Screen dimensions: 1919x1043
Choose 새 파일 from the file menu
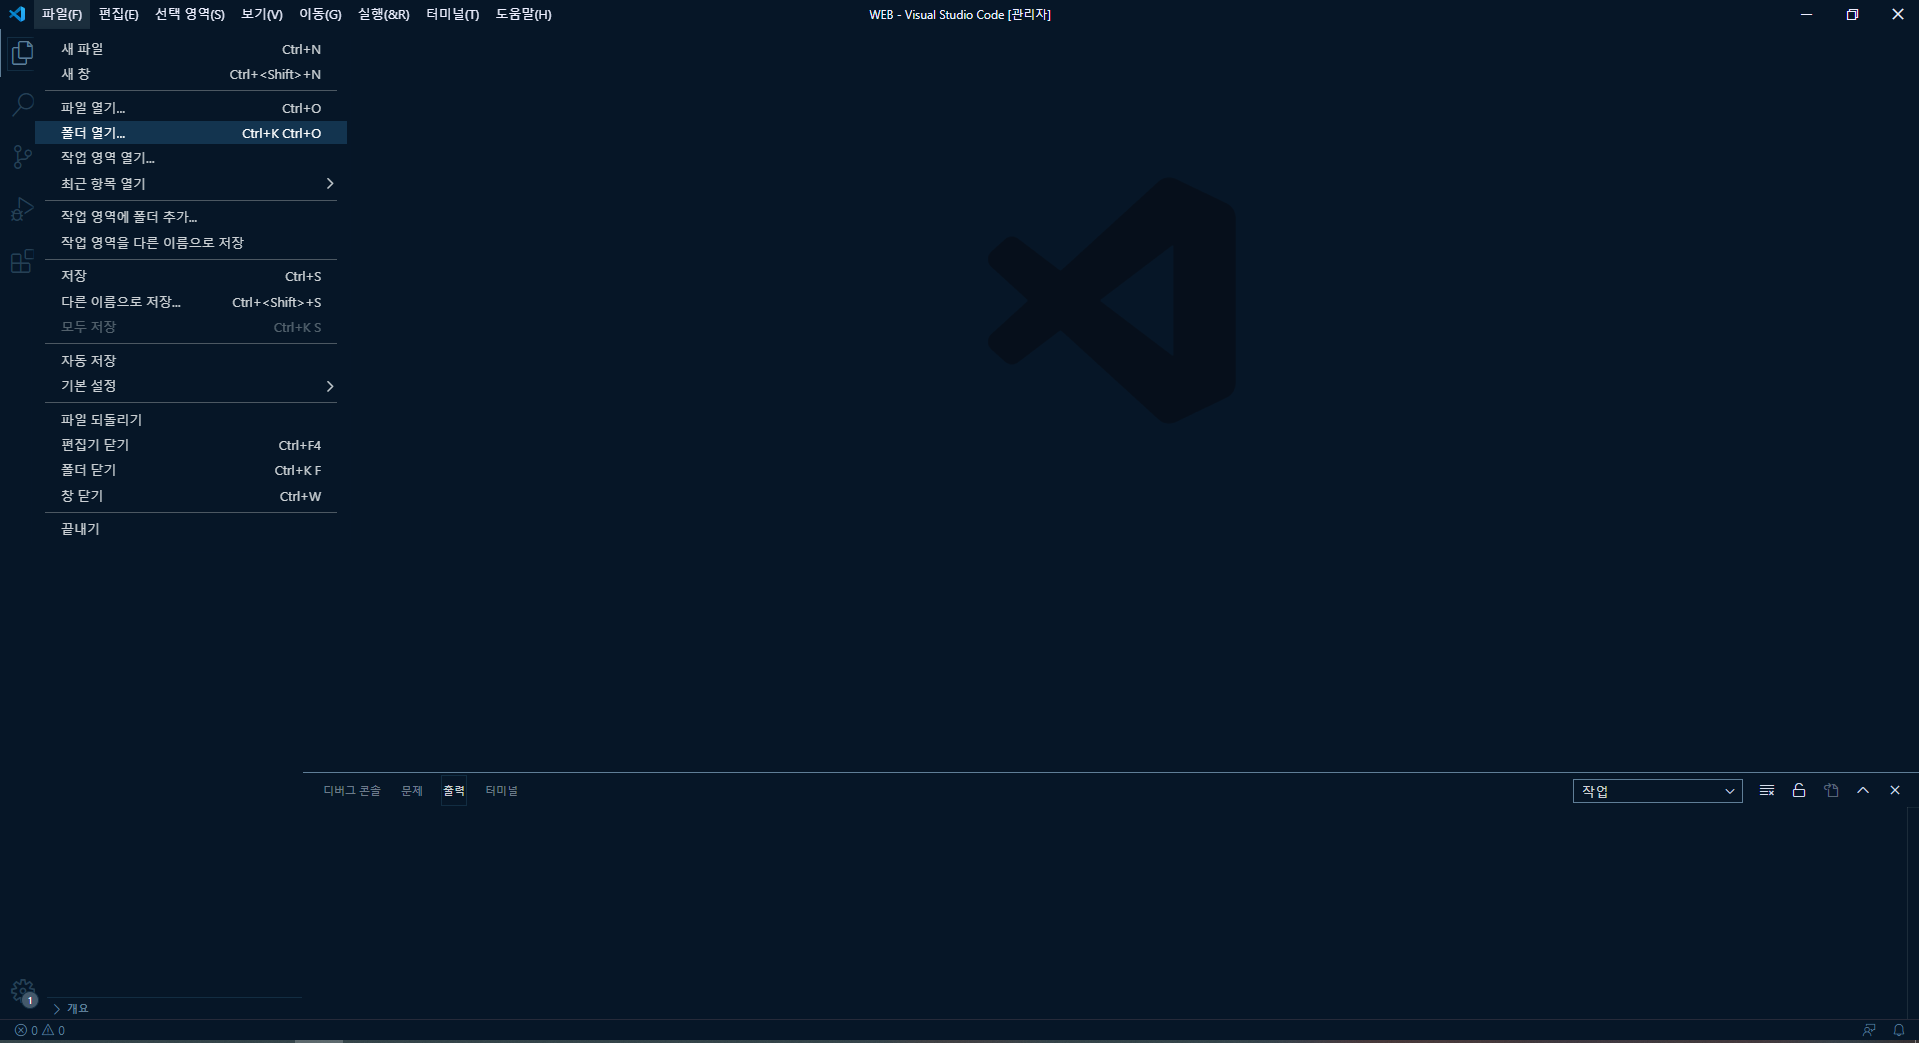pyautogui.click(x=191, y=49)
